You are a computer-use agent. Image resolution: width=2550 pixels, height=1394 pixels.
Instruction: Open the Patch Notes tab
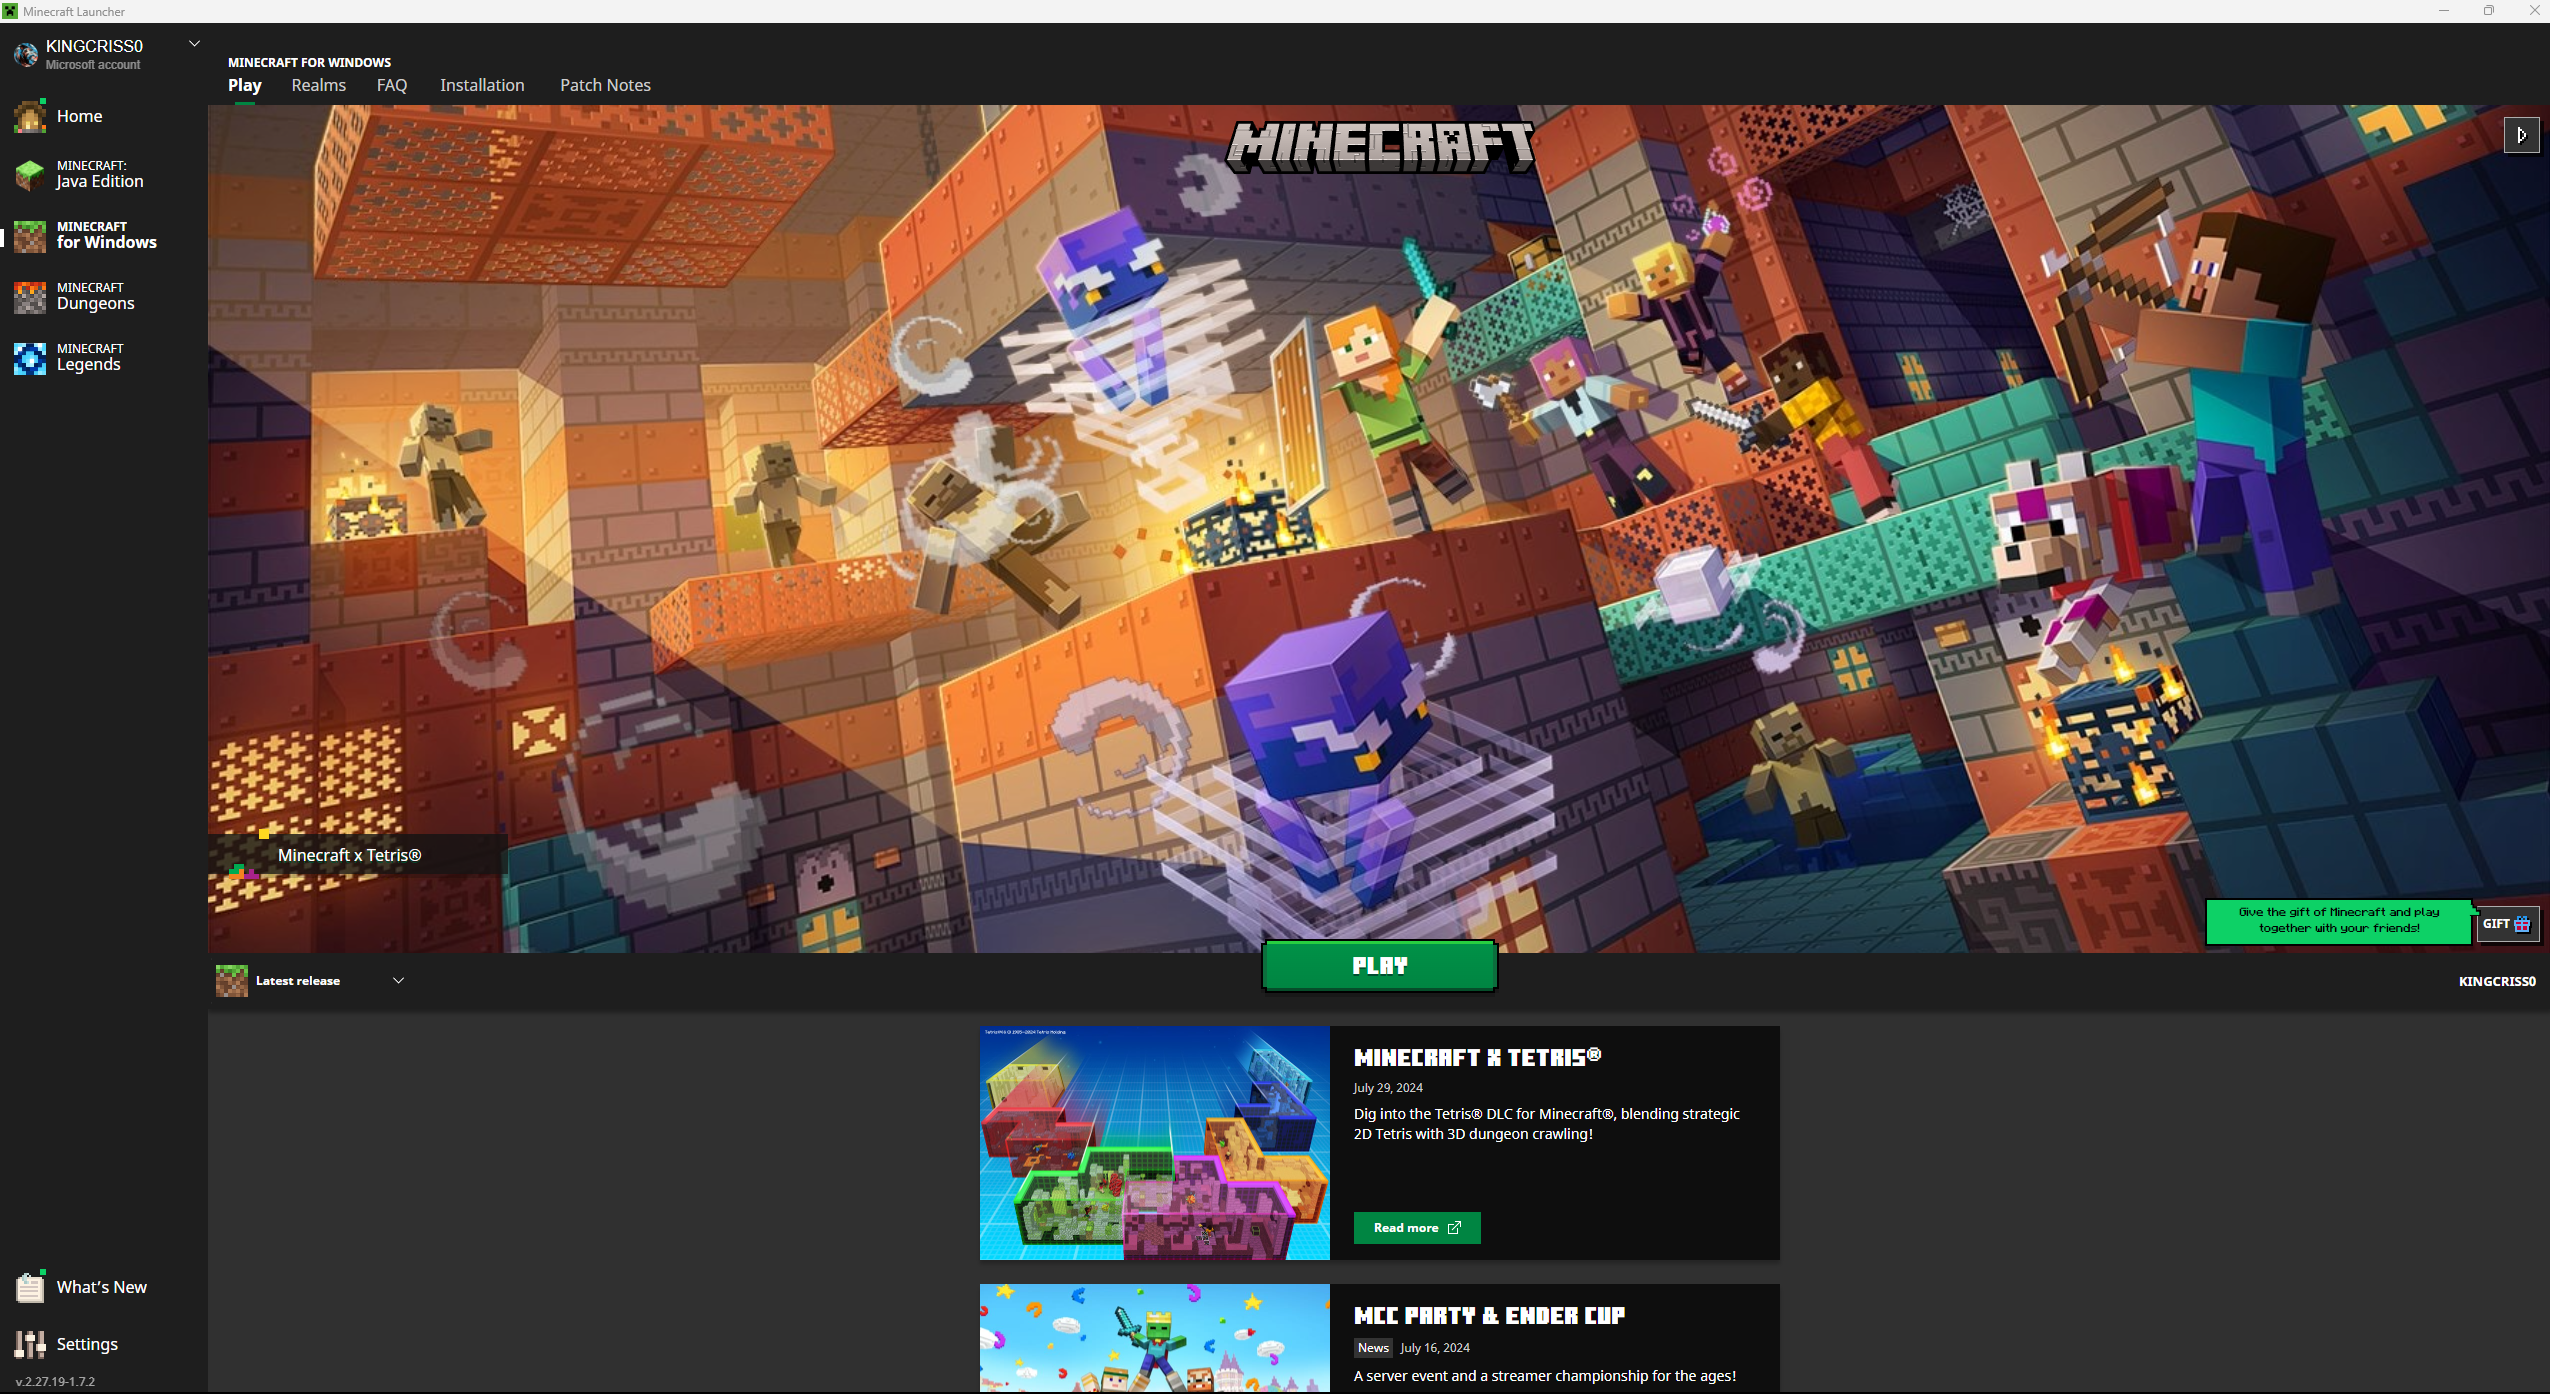point(605,85)
